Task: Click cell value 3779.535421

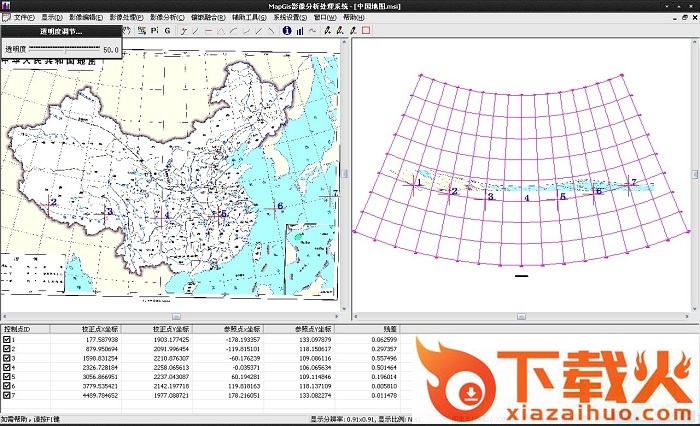Action: coord(100,386)
